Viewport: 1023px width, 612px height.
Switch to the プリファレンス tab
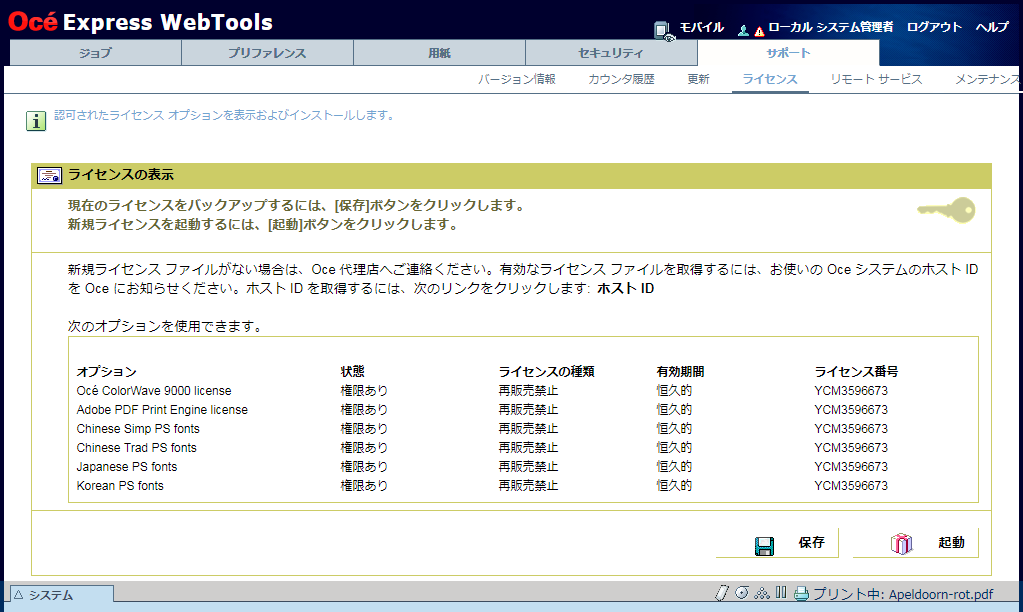(267, 53)
